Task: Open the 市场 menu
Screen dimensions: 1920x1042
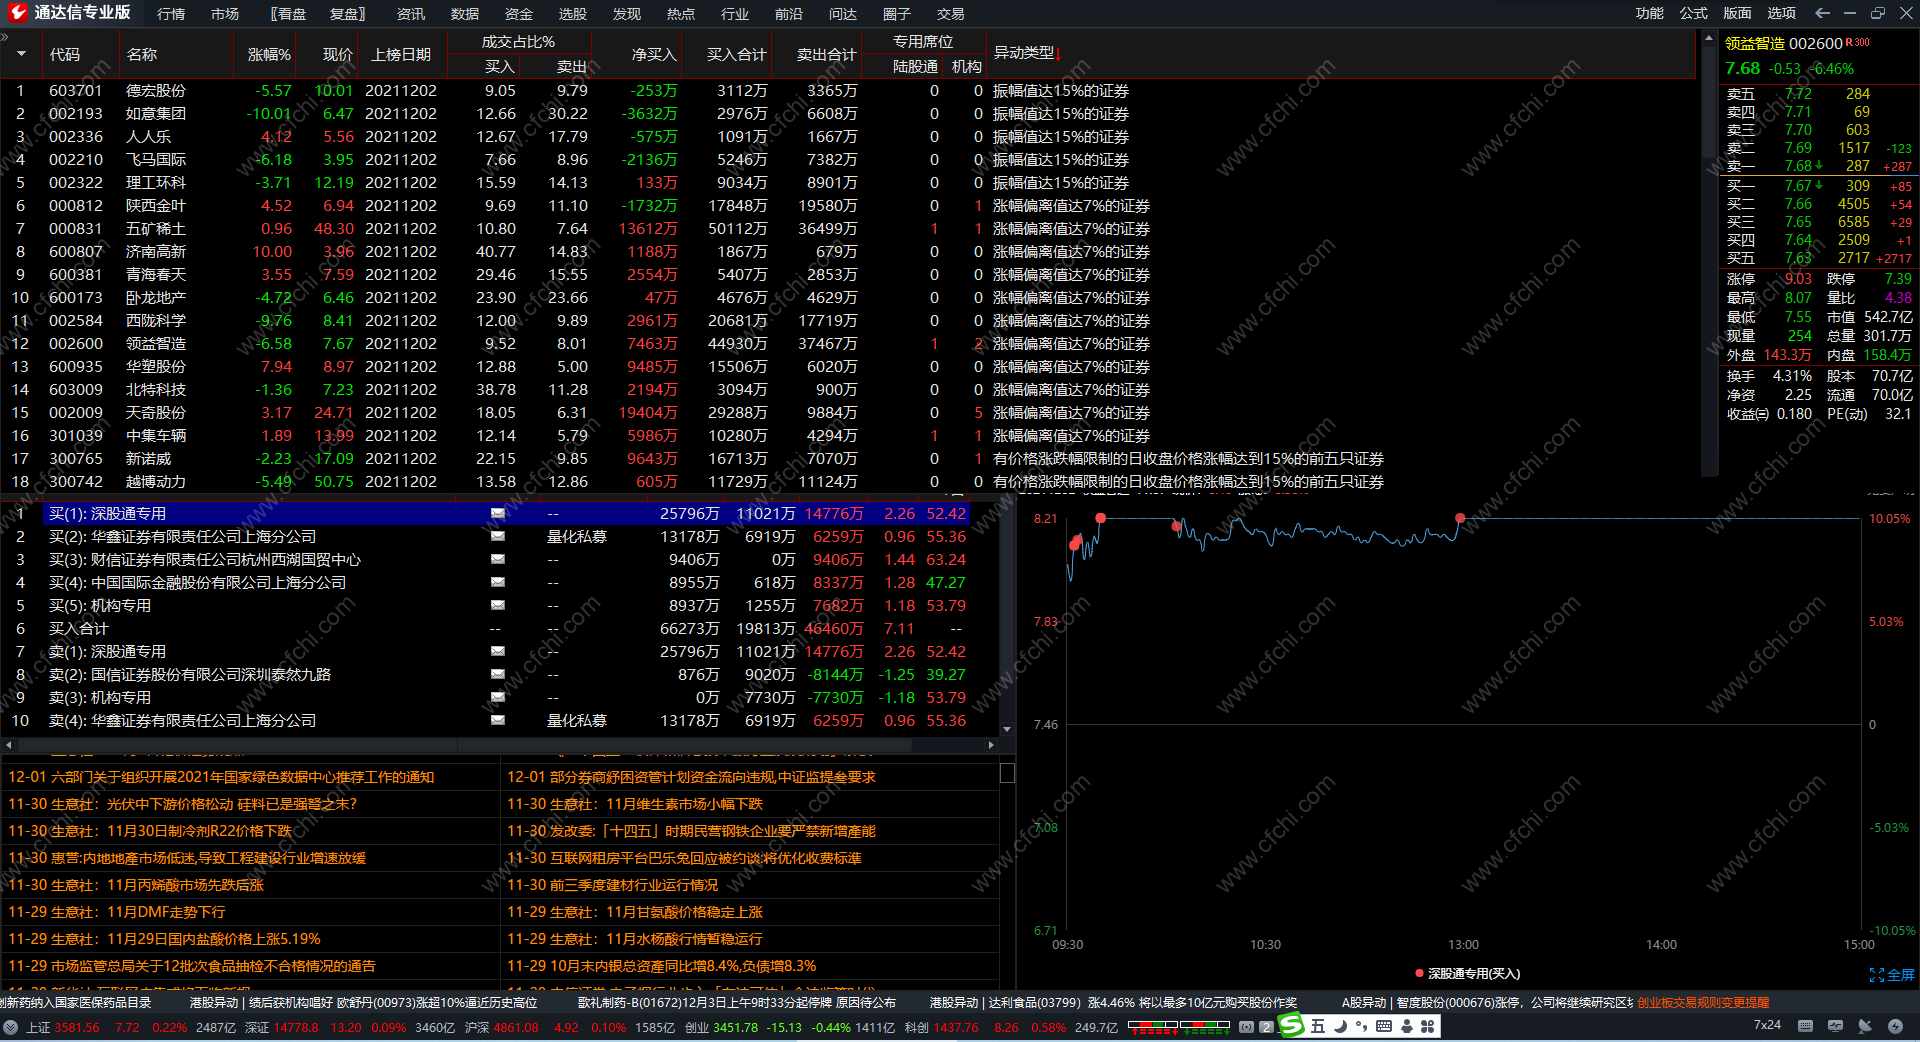Action: click(225, 14)
